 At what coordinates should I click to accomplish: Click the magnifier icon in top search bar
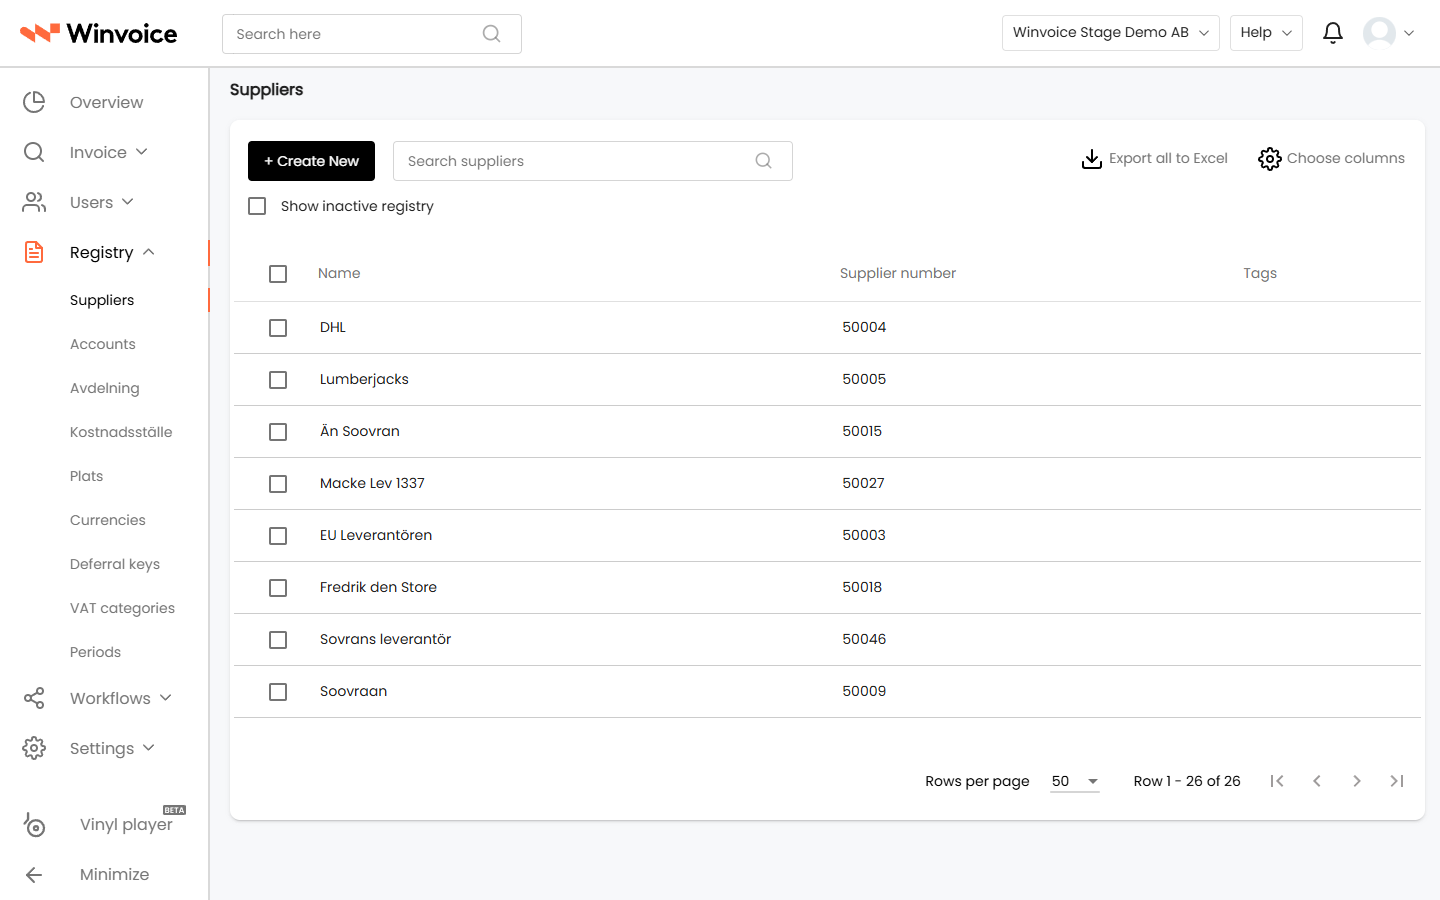[x=491, y=34]
